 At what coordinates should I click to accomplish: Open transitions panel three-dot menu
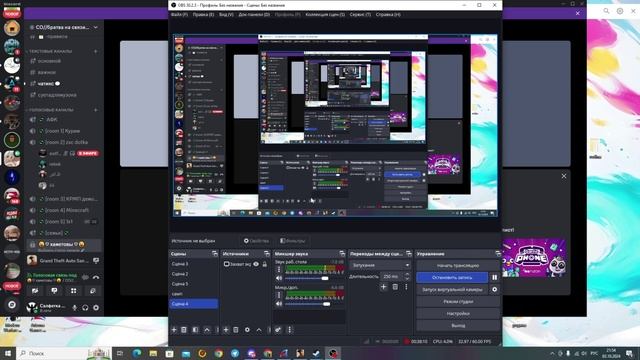(x=406, y=287)
